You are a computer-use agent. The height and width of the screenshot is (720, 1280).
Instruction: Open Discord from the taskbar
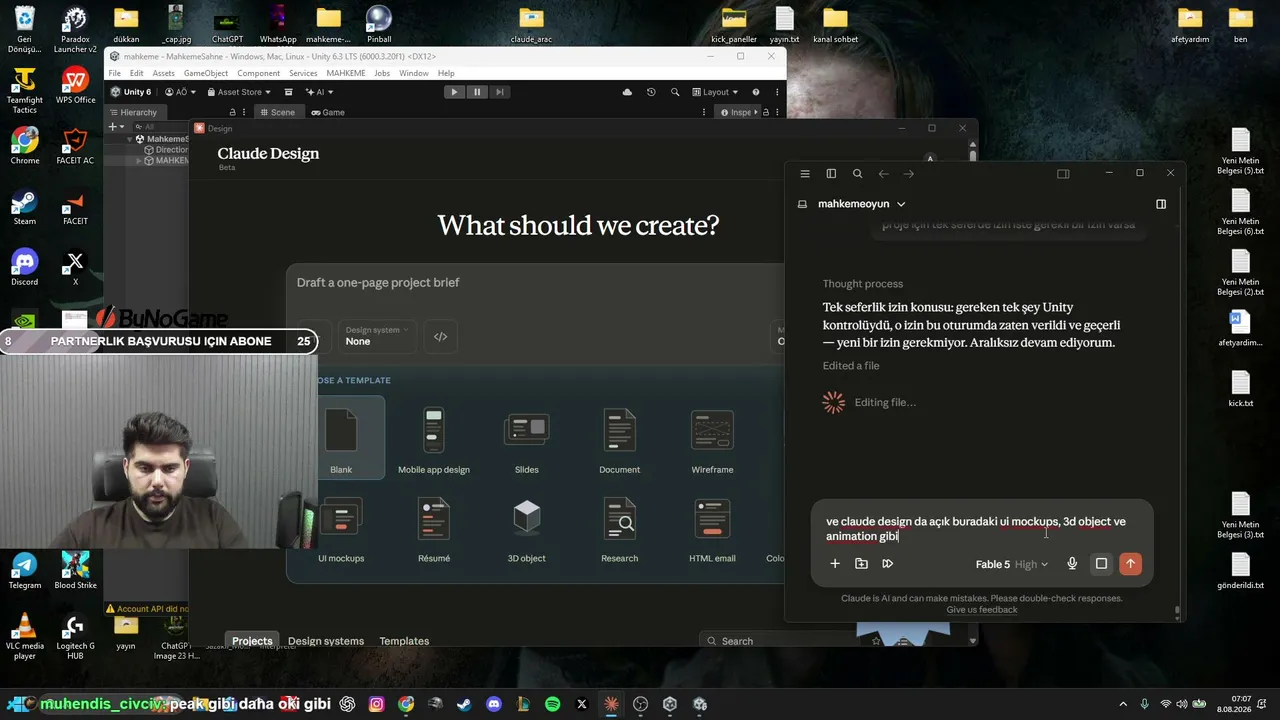point(494,704)
